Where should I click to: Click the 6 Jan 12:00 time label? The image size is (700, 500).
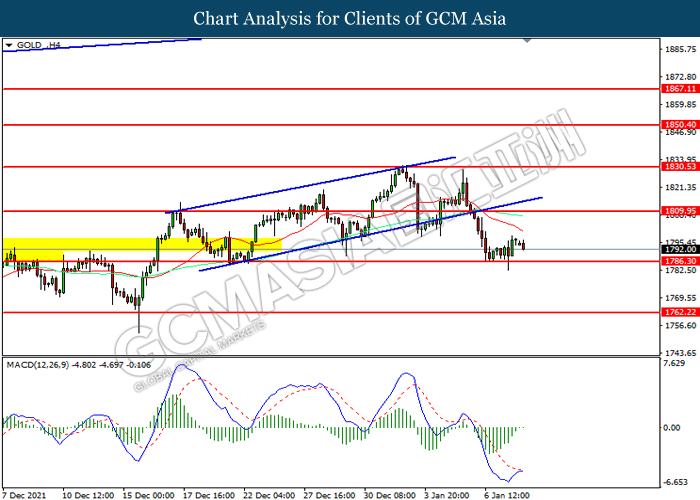coord(507,495)
